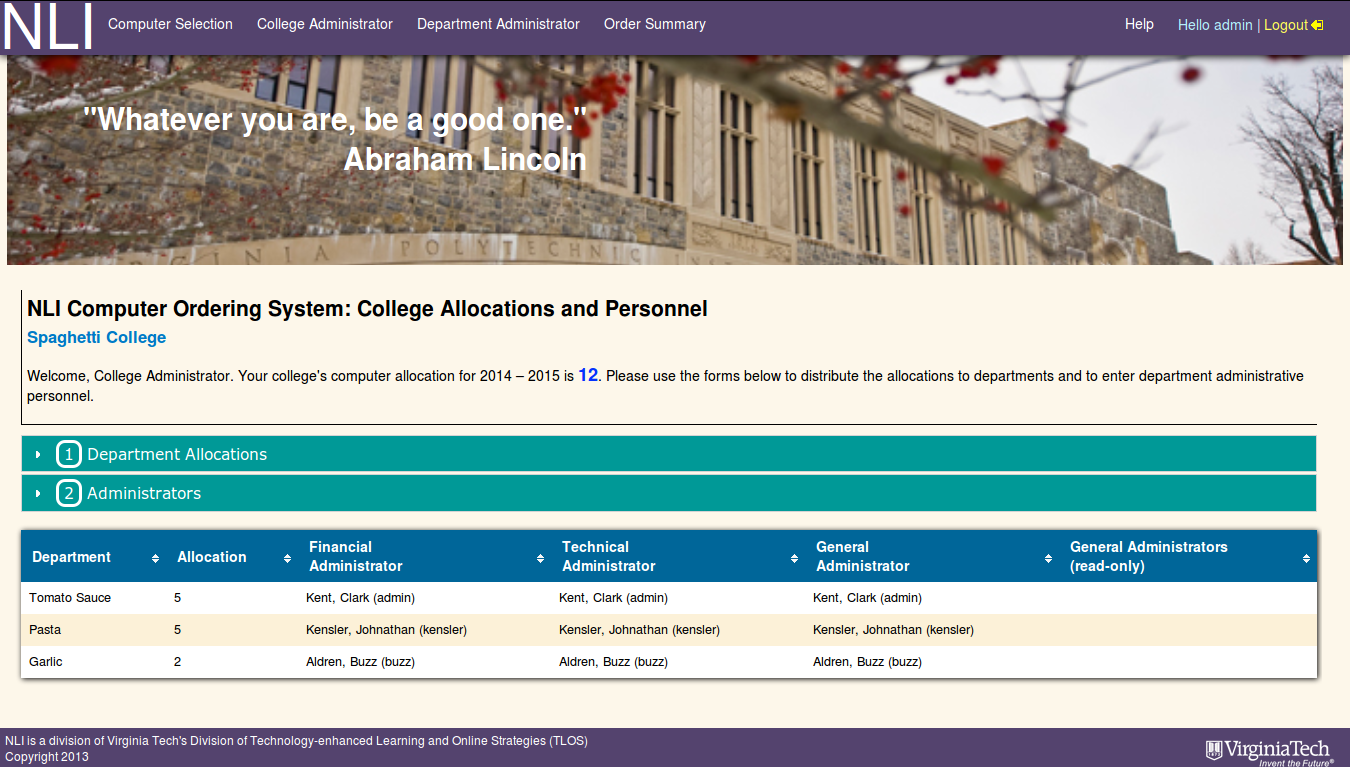Click the Virginia Tech footer logo
This screenshot has width=1350, height=767.
[1269, 750]
